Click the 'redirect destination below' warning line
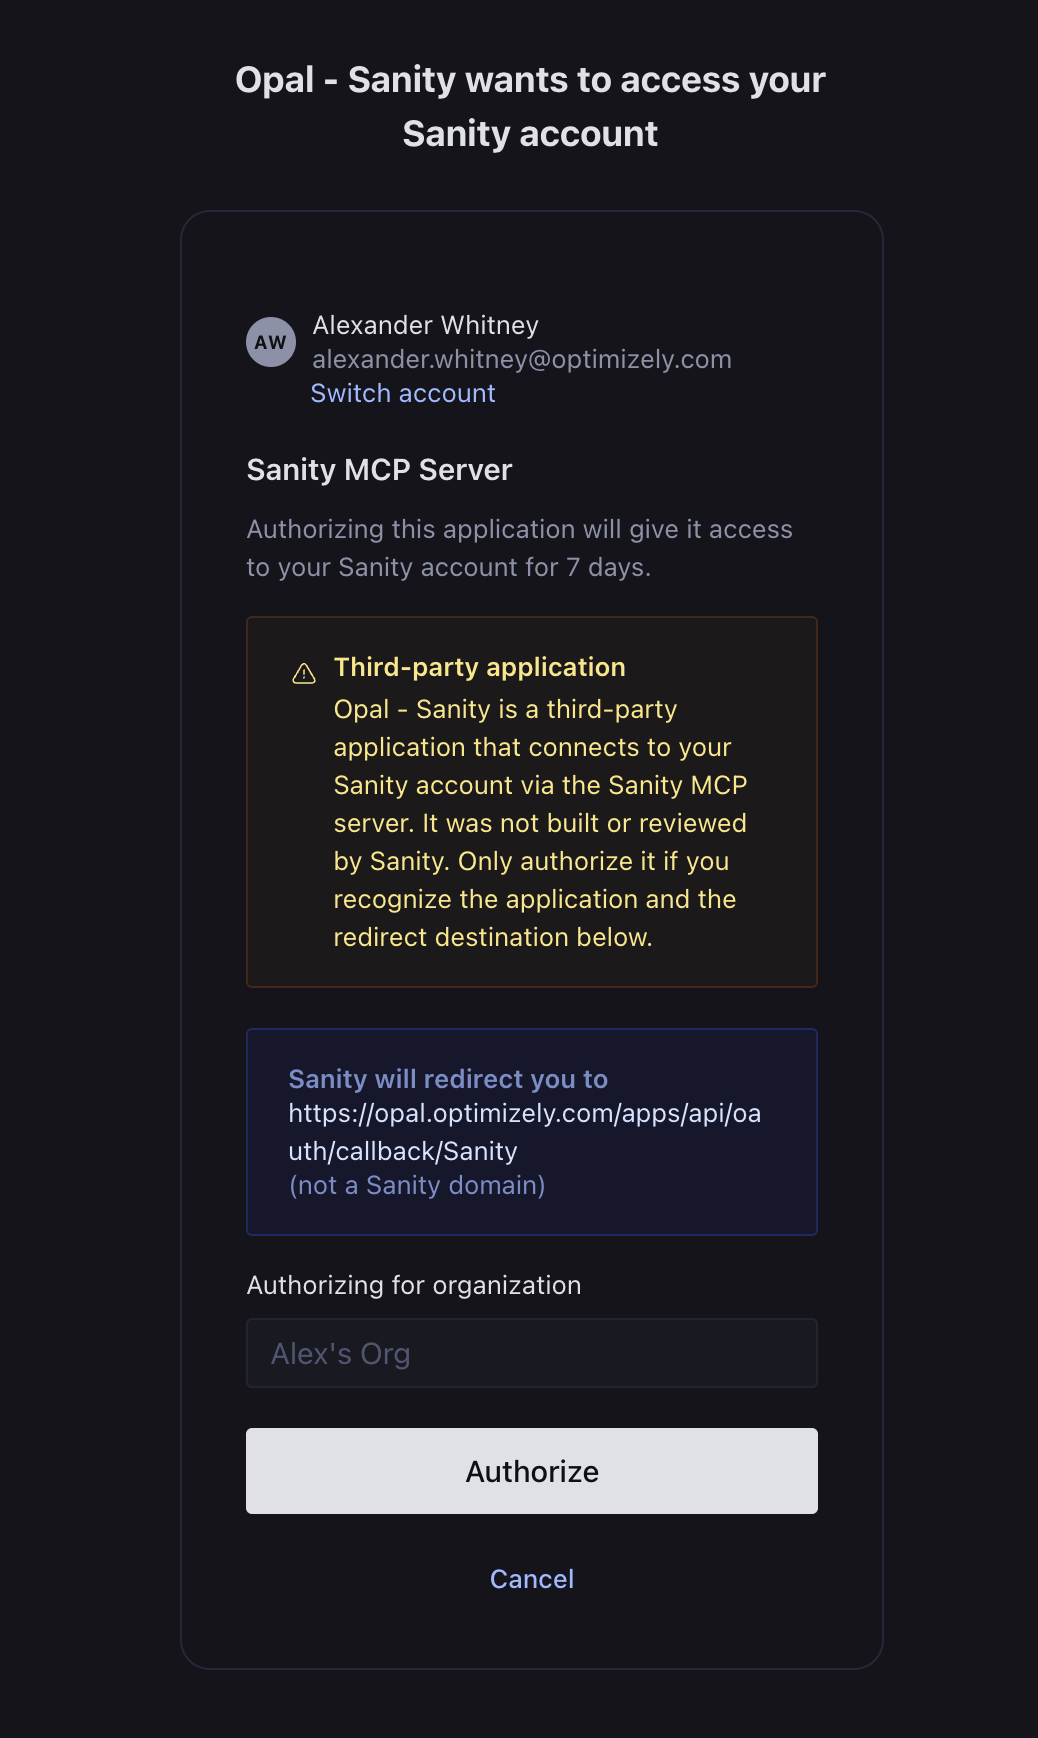1038x1738 pixels. [493, 937]
